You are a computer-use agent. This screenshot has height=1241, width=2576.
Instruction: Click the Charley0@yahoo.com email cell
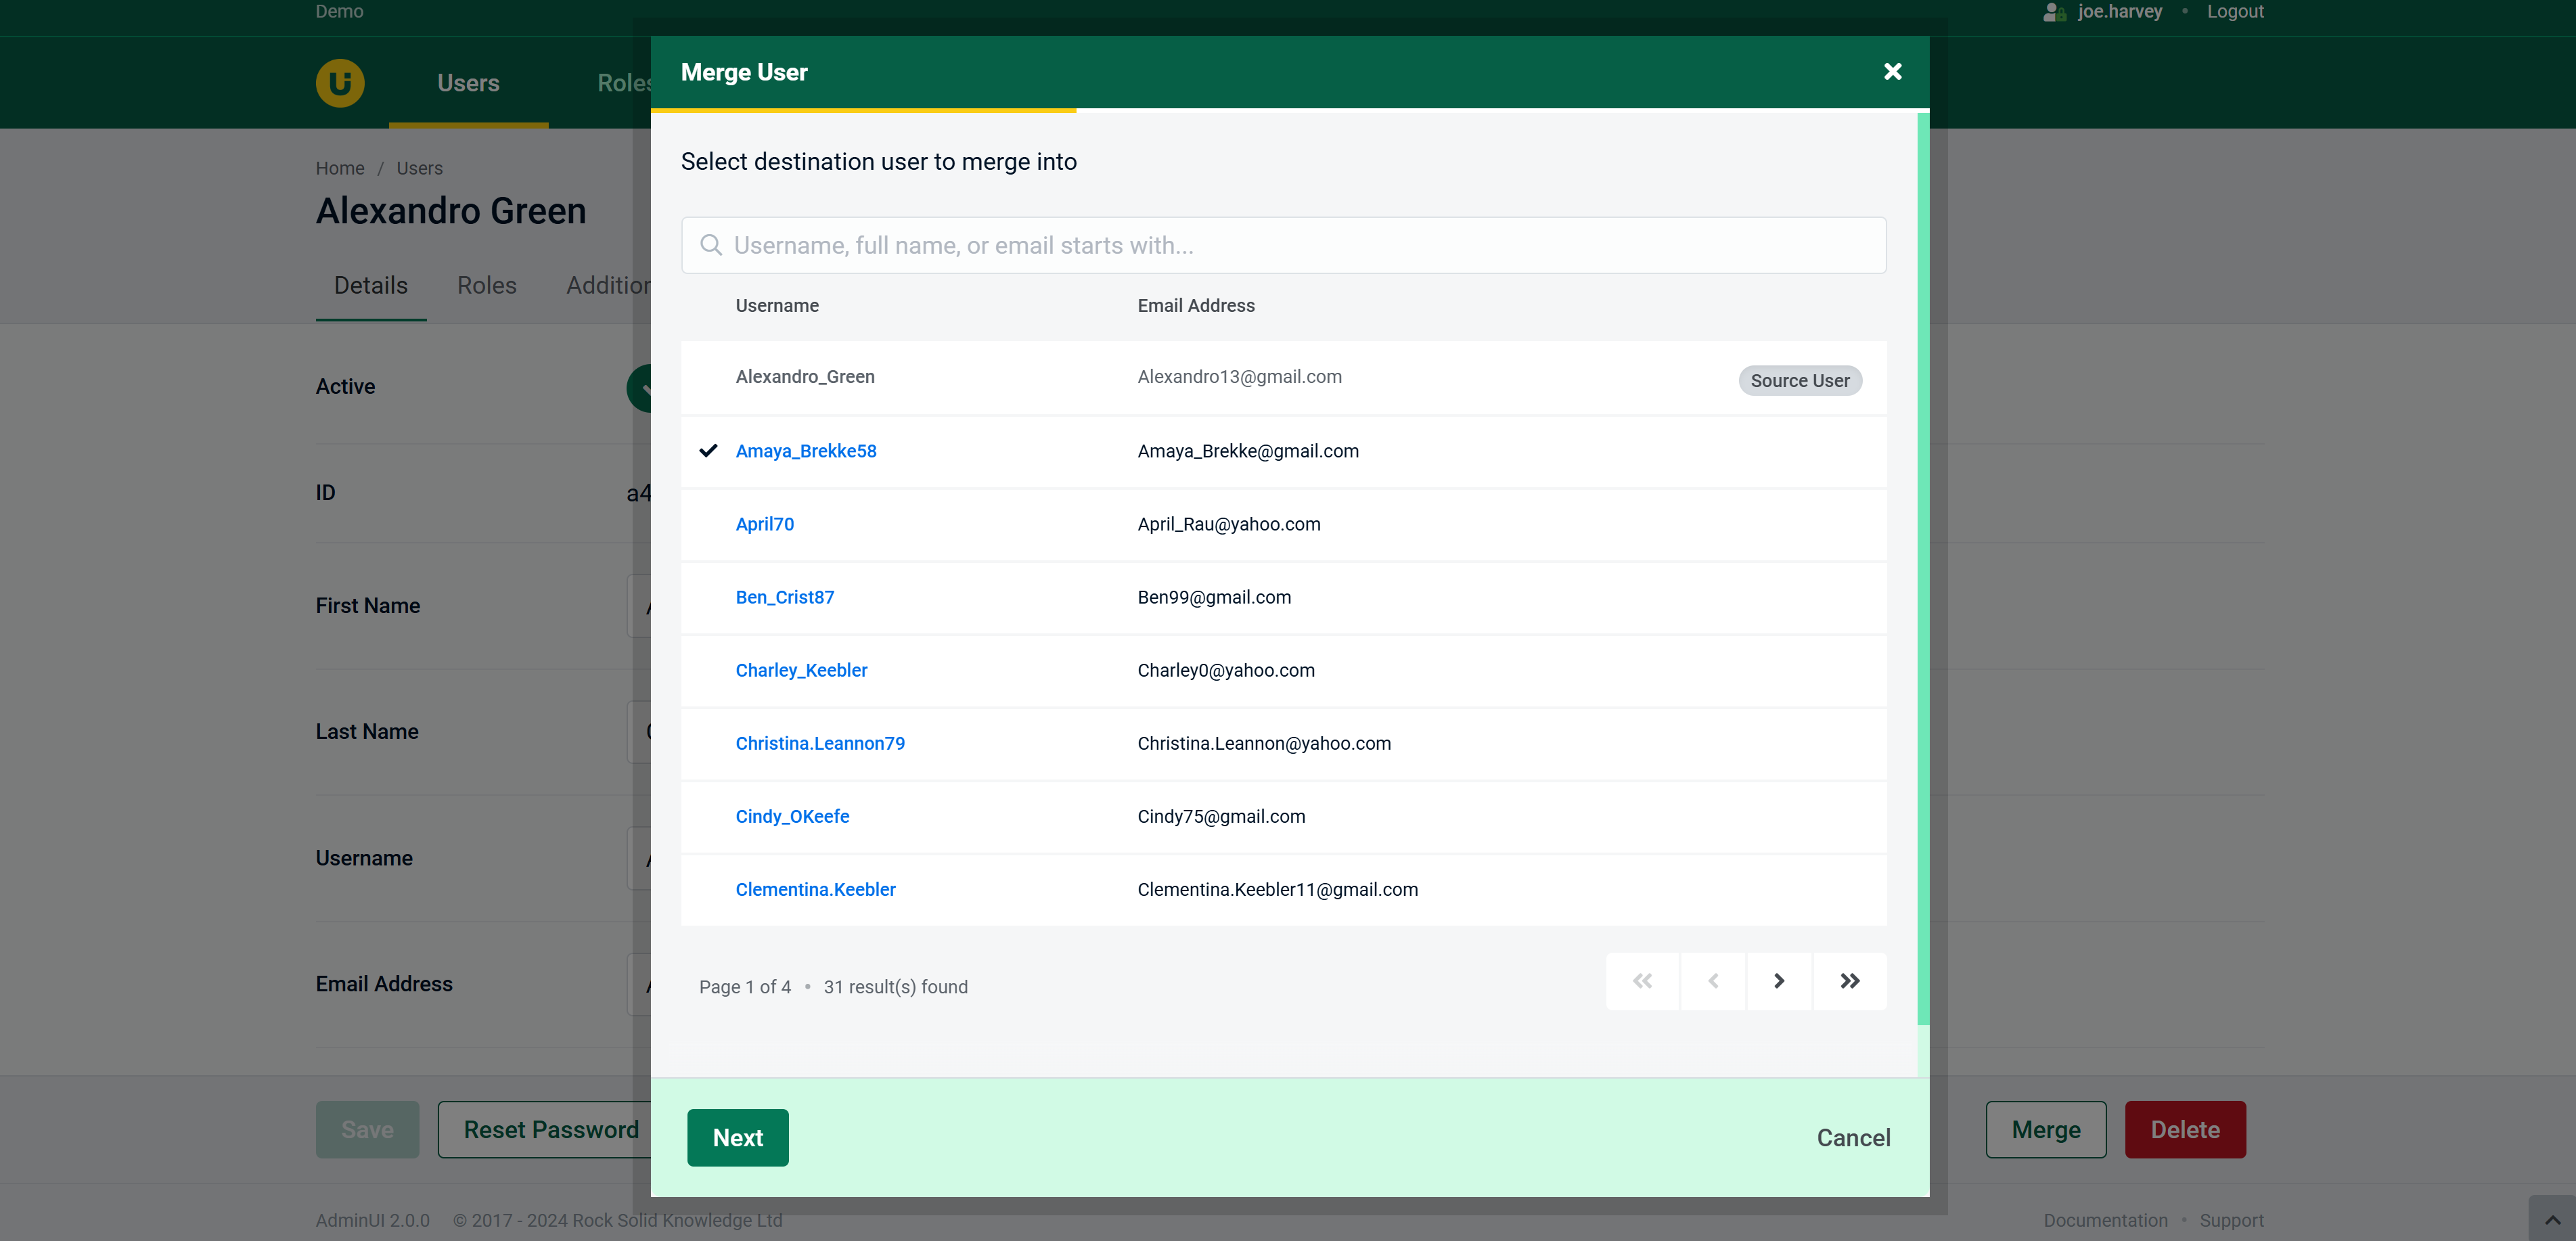pos(1226,670)
